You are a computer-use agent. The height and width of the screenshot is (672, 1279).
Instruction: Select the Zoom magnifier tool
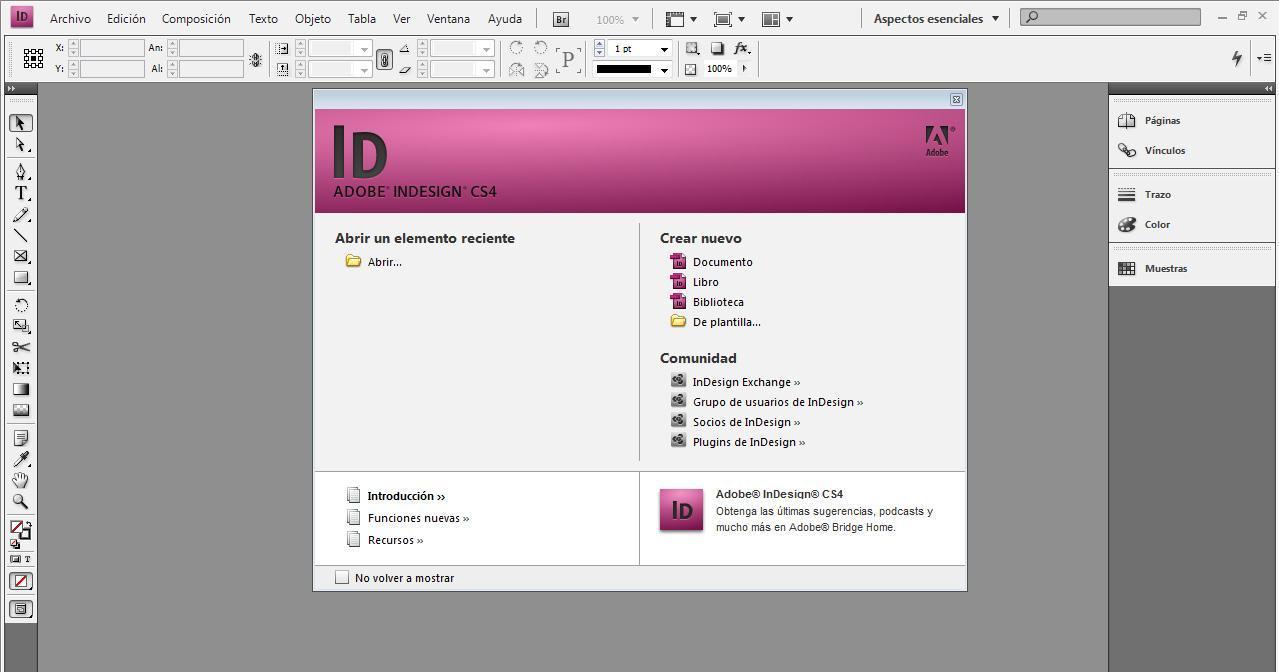[20, 501]
